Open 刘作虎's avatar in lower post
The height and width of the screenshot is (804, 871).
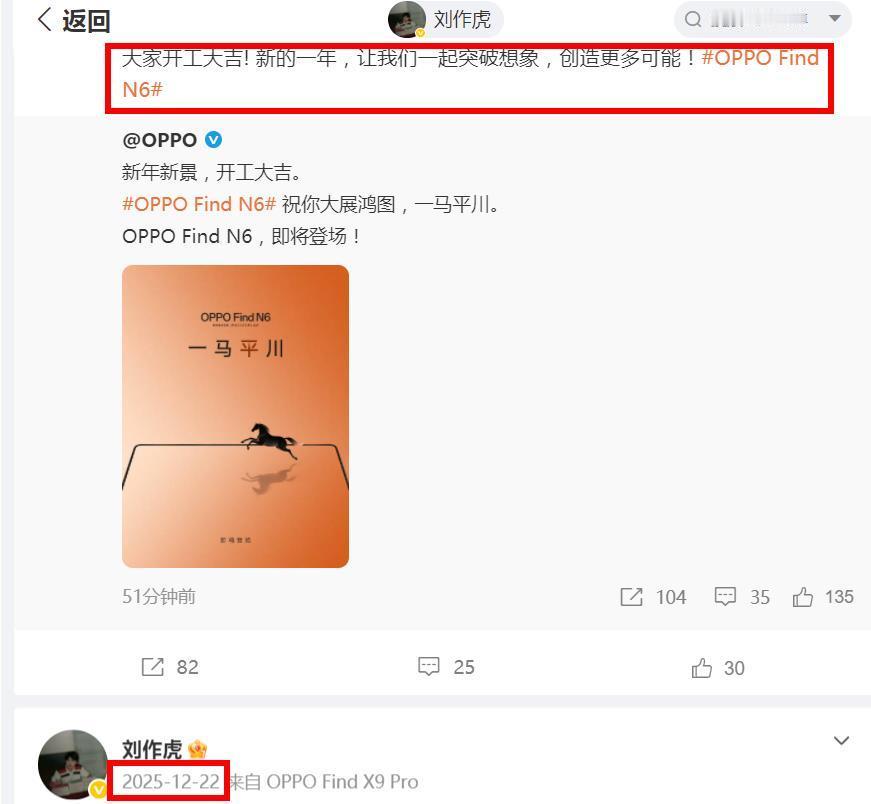click(72, 765)
